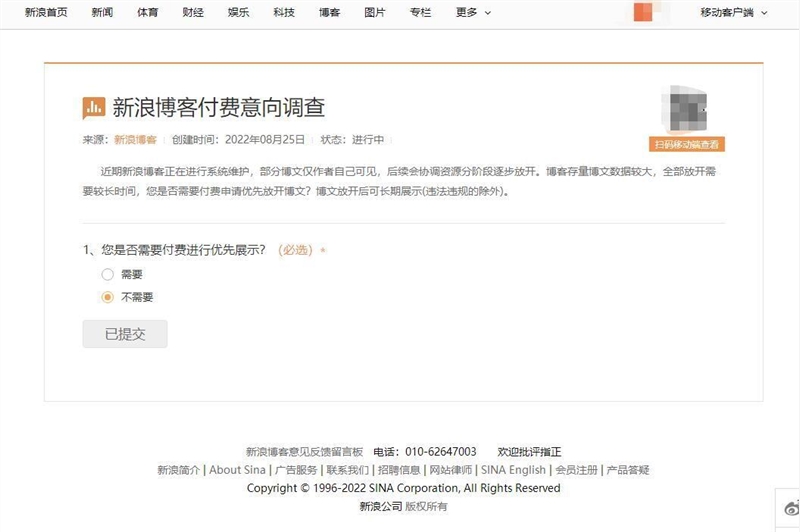Go to 新闻 in the navigation bar
This screenshot has width=800, height=532.
102,12
